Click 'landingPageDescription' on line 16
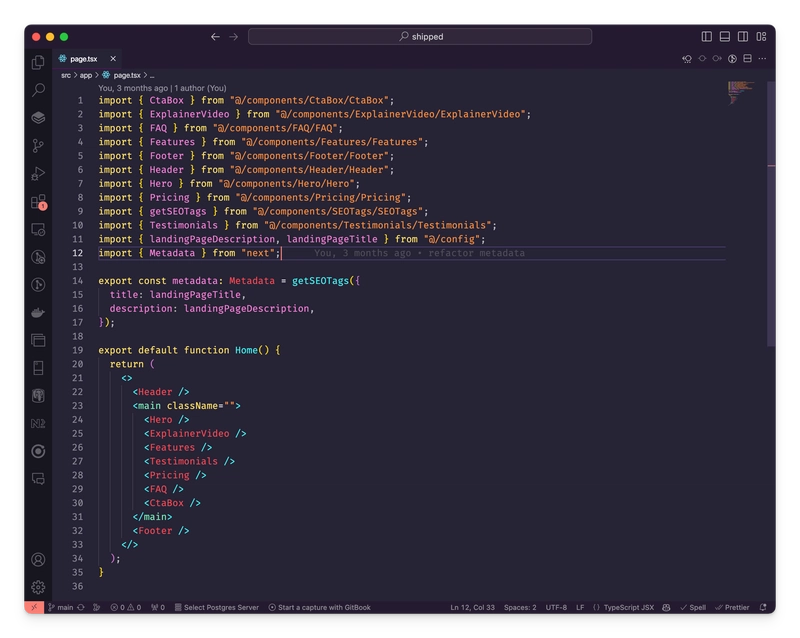 point(246,309)
